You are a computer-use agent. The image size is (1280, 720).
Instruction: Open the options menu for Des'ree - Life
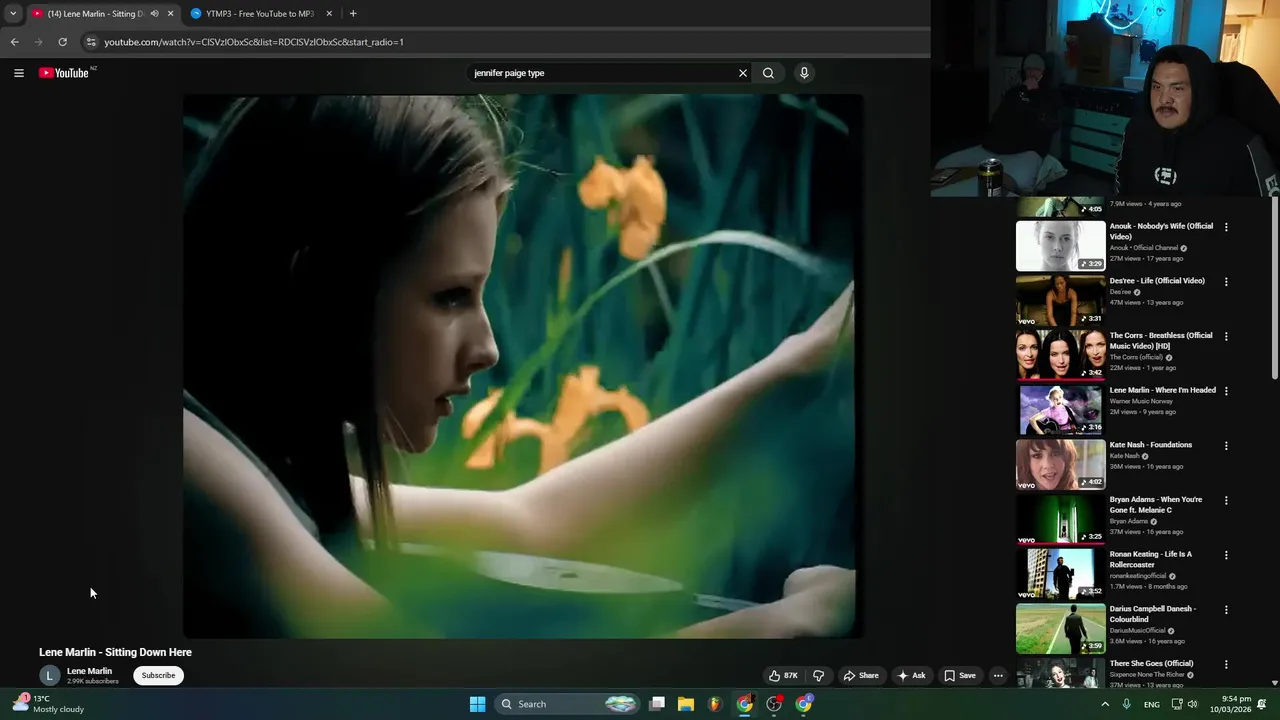1226,282
